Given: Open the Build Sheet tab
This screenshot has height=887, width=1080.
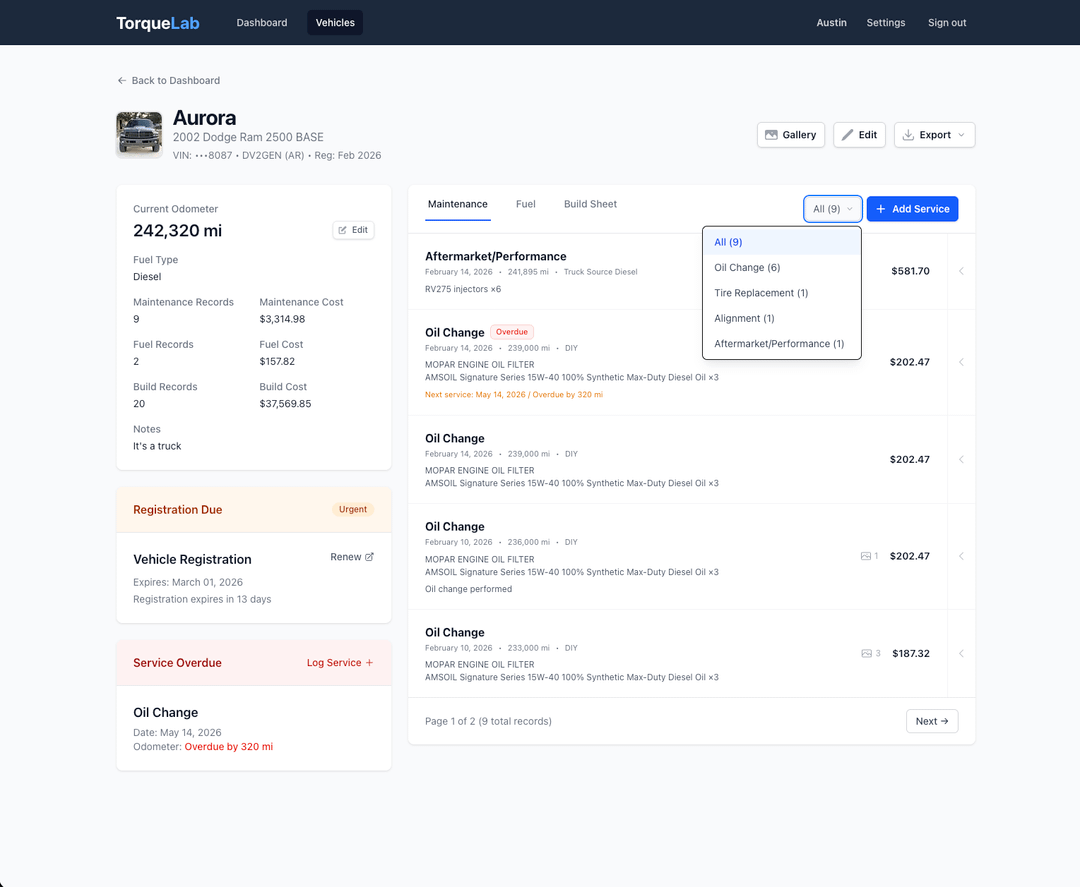Looking at the screenshot, I should click(x=590, y=204).
